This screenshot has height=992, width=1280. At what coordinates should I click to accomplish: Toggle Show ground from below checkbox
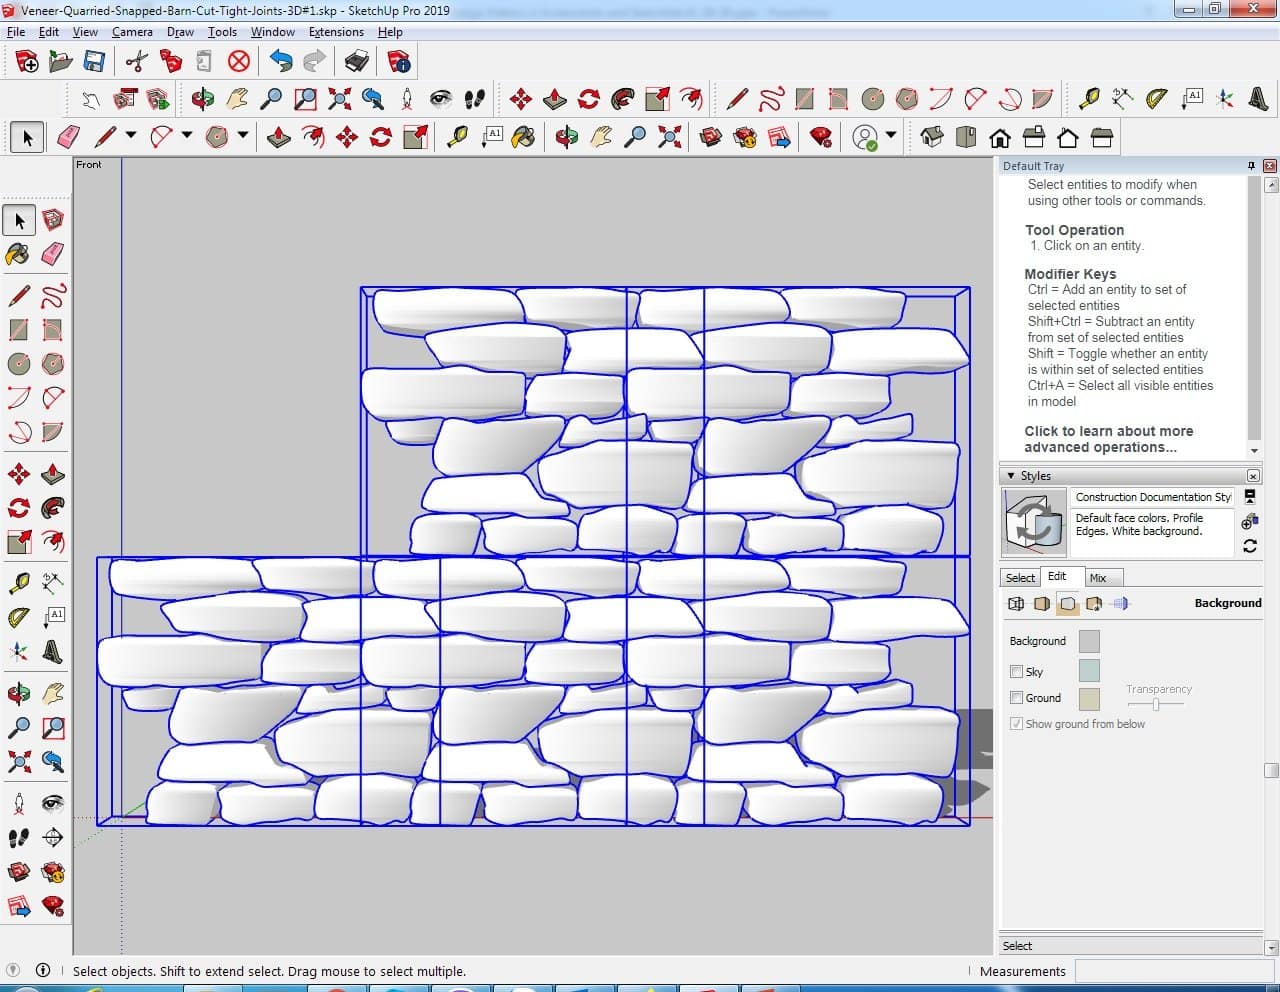tap(1016, 724)
